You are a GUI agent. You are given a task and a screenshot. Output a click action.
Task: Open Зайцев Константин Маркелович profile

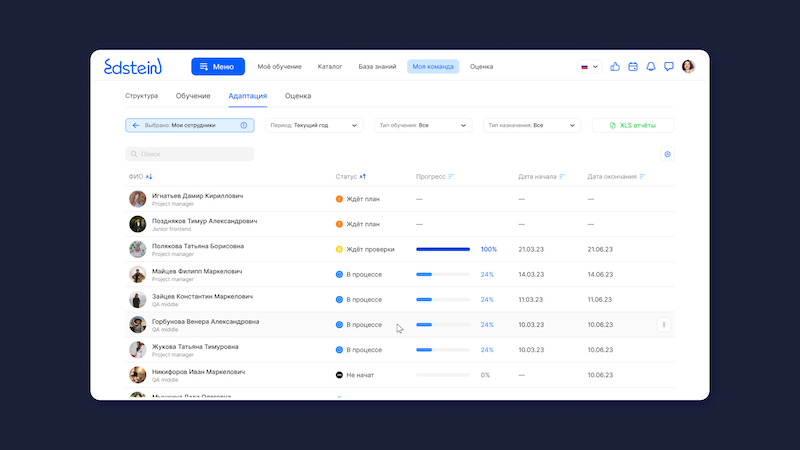coord(202,296)
